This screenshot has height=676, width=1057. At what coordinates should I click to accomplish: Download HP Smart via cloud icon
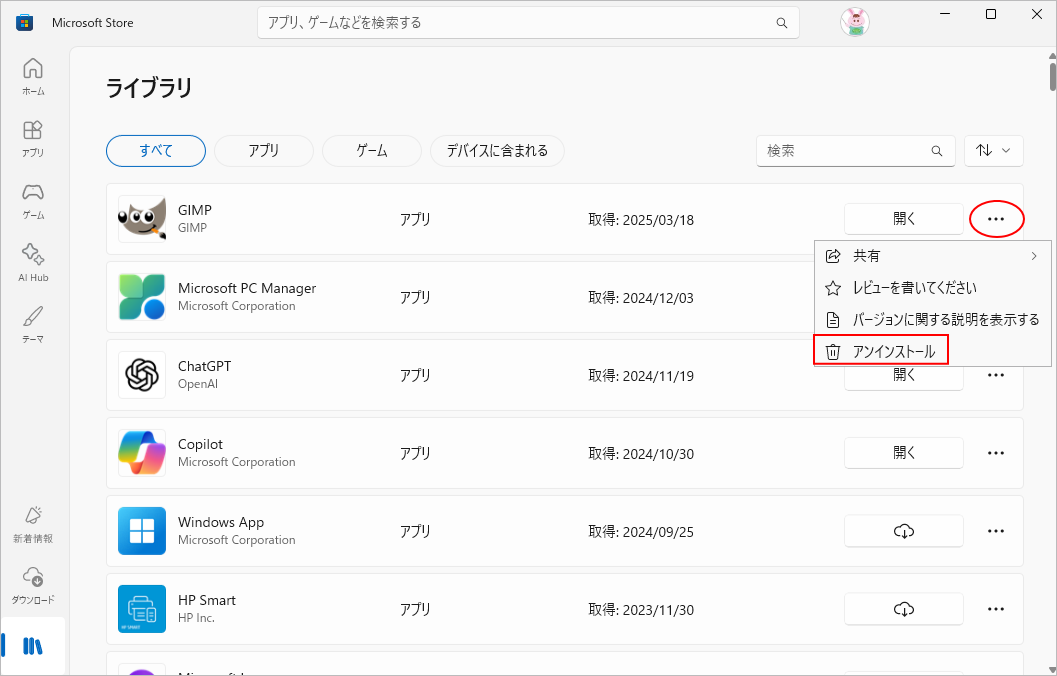click(903, 609)
